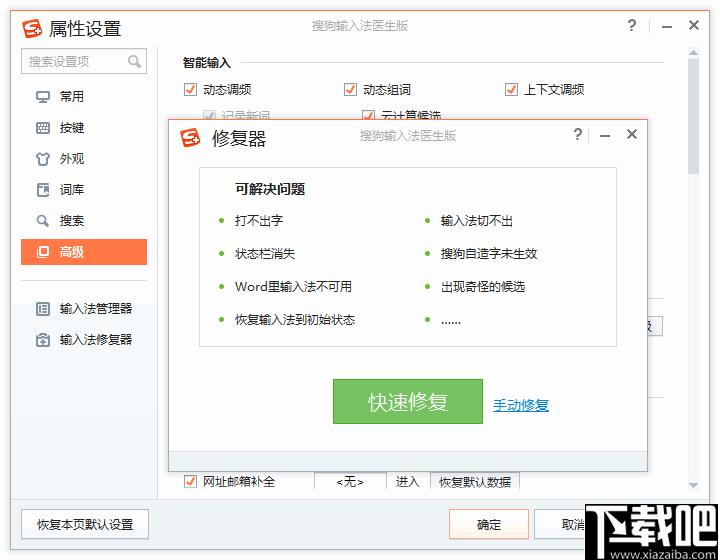Click the search magnifier icon in settings box
This screenshot has height=560, width=720.
[x=134, y=62]
